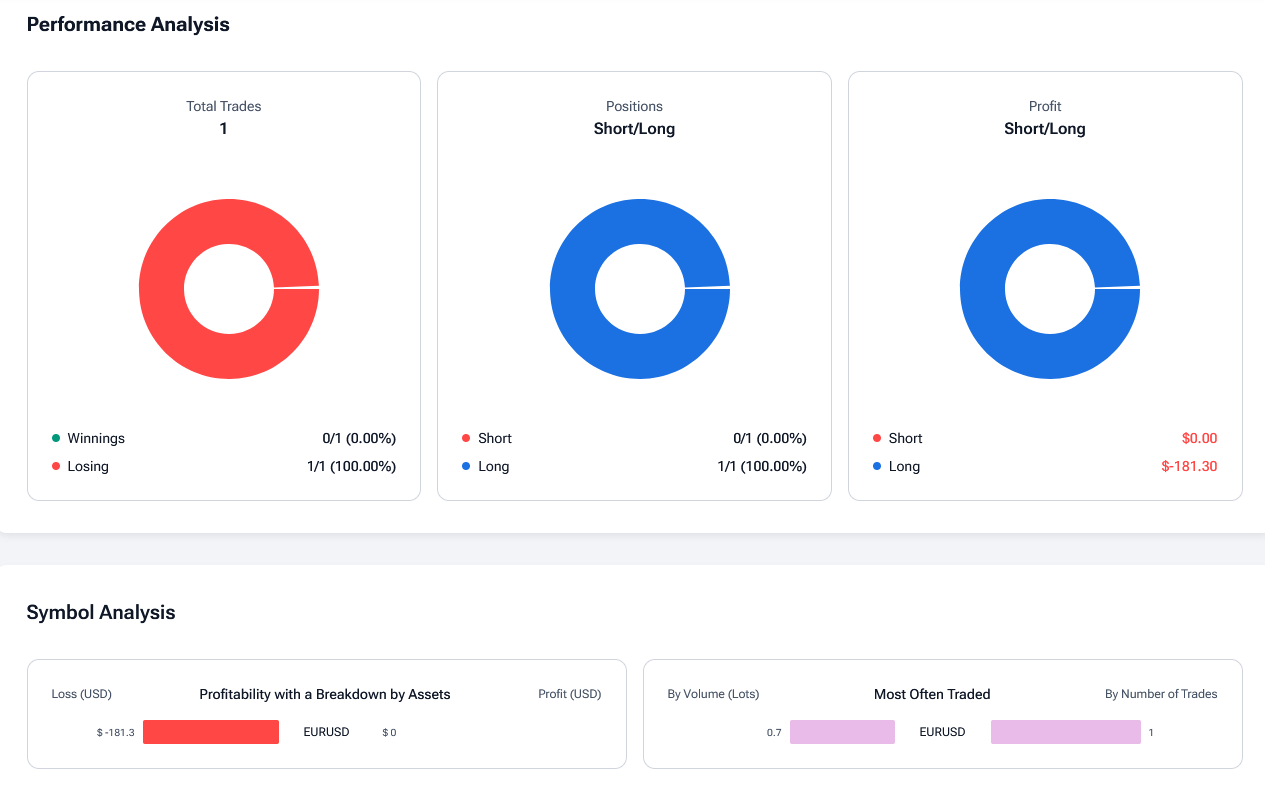This screenshot has height=786, width=1265.
Task: Click the red Losing legend dot
Action: point(56,466)
